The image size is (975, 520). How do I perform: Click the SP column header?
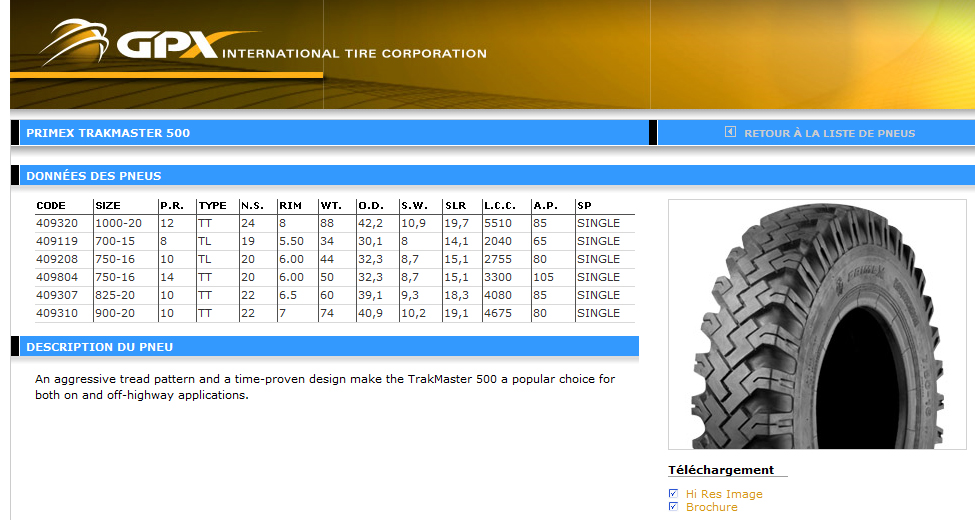[584, 205]
